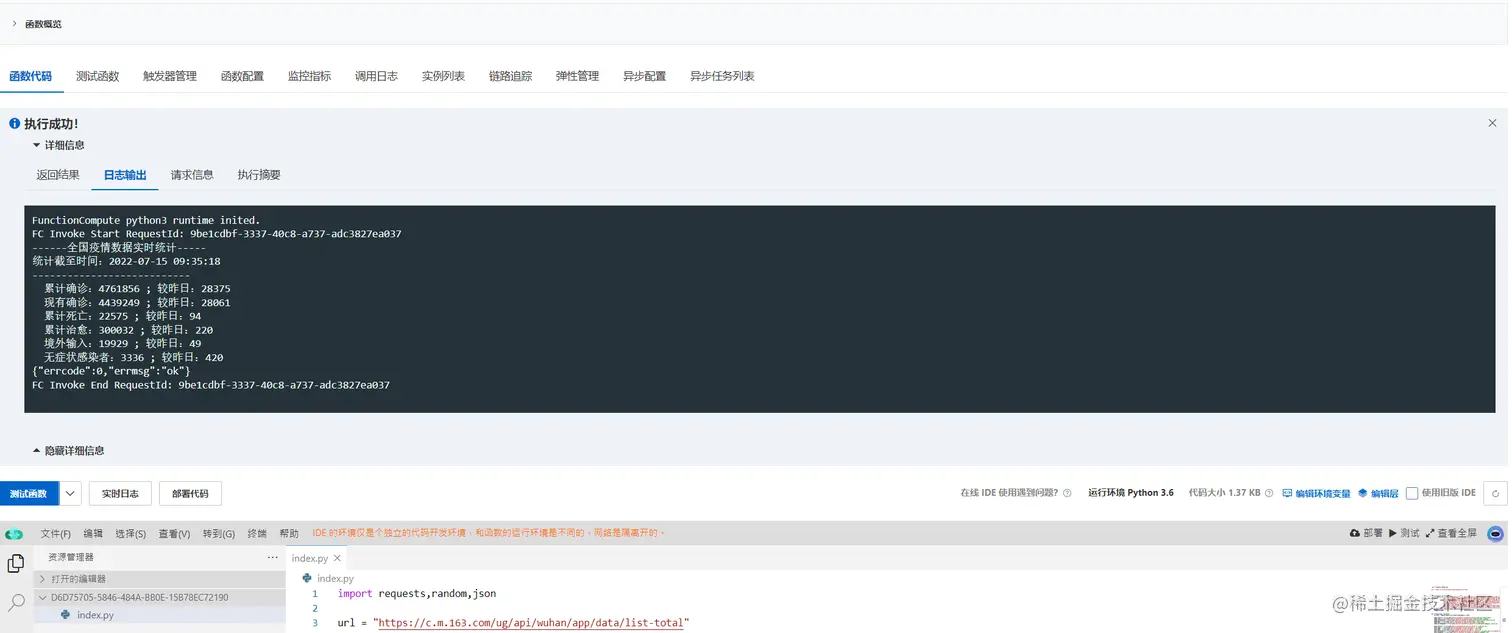This screenshot has height=633, width=1512.
Task: Click the help icon next to 代码大小 1.37 KB
Action: click(x=1268, y=493)
